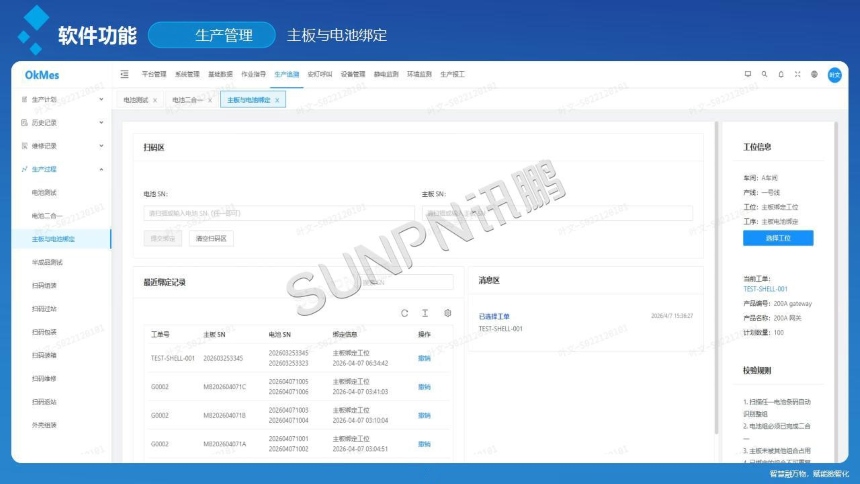Open notifications bell
Screen dimensions: 860x484
(x=781, y=74)
